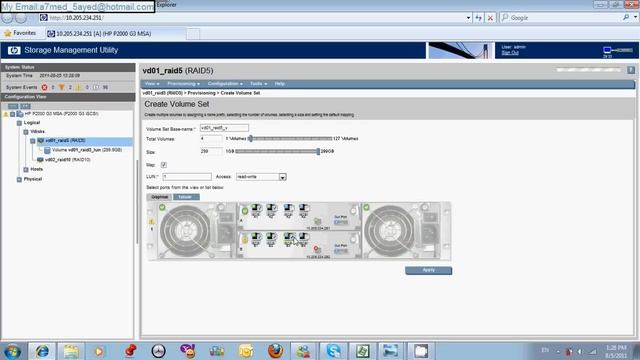
Task: Expand the Physical tree node
Action: [19, 179]
